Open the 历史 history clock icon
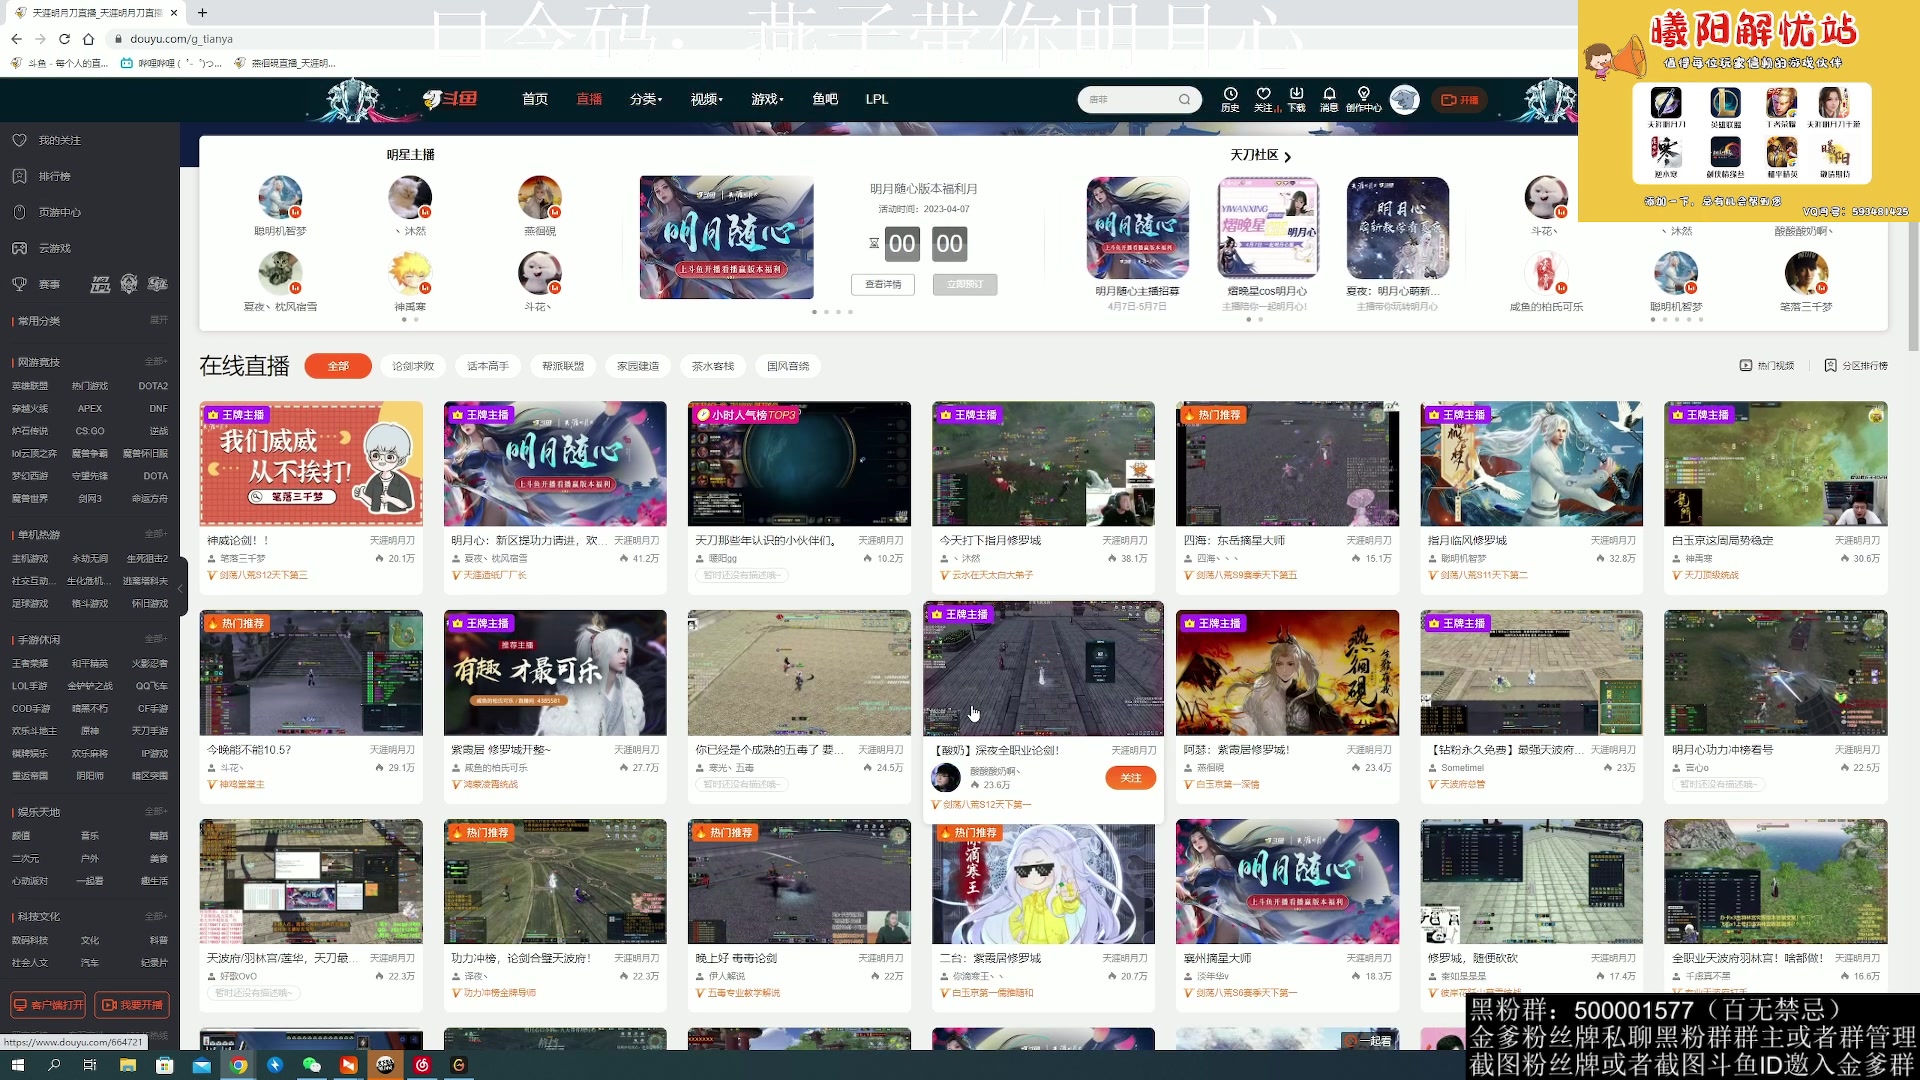Screen dimensions: 1920x1080 tap(1230, 94)
